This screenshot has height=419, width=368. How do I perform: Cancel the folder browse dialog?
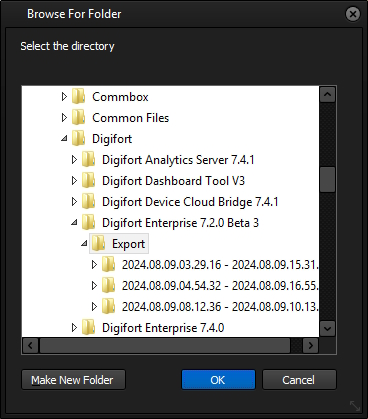(x=299, y=380)
